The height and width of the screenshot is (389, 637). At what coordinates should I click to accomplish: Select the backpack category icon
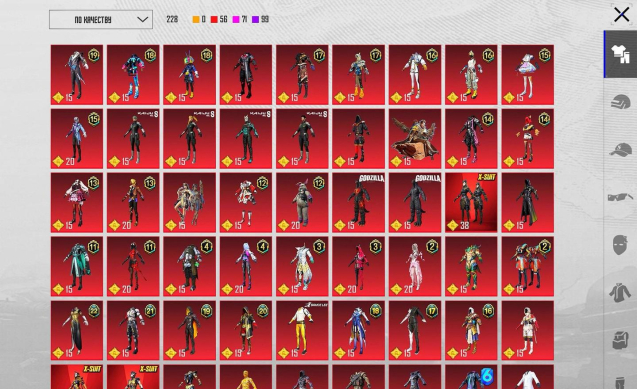[620, 340]
